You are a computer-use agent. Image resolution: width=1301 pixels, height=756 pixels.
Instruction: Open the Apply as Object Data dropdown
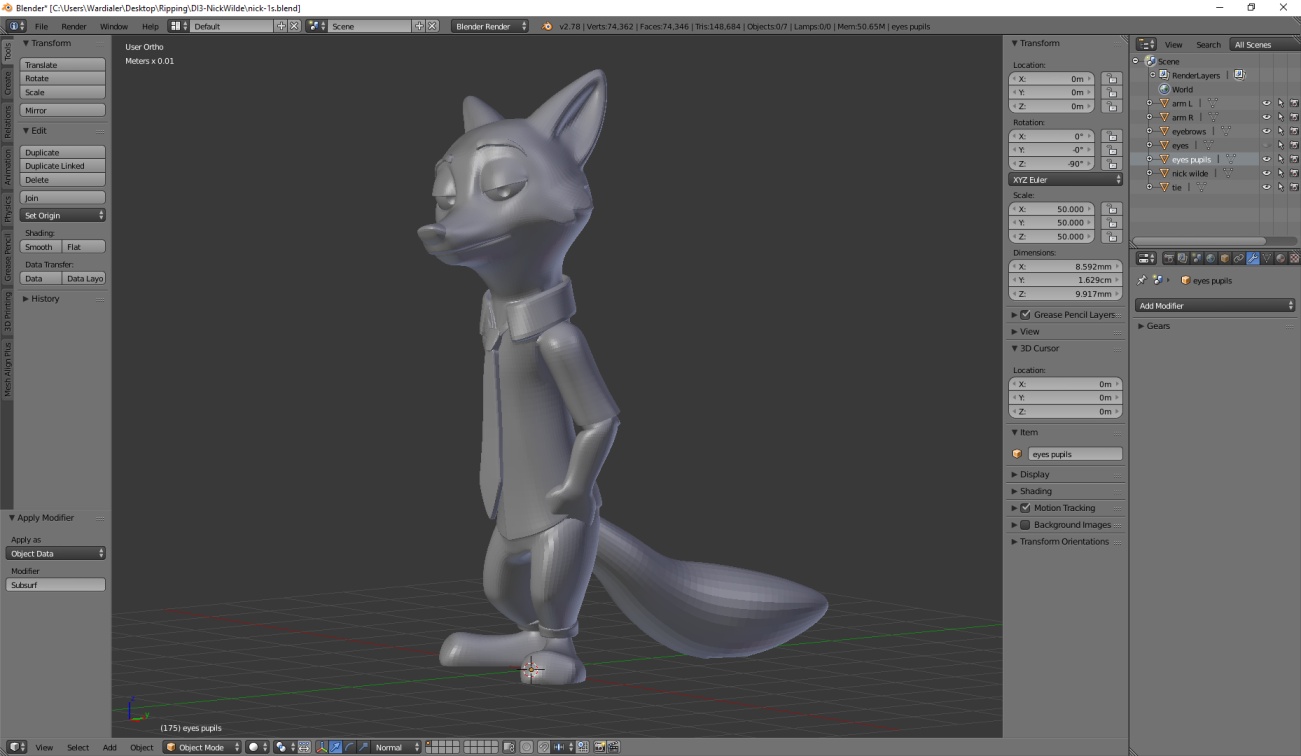tap(56, 553)
